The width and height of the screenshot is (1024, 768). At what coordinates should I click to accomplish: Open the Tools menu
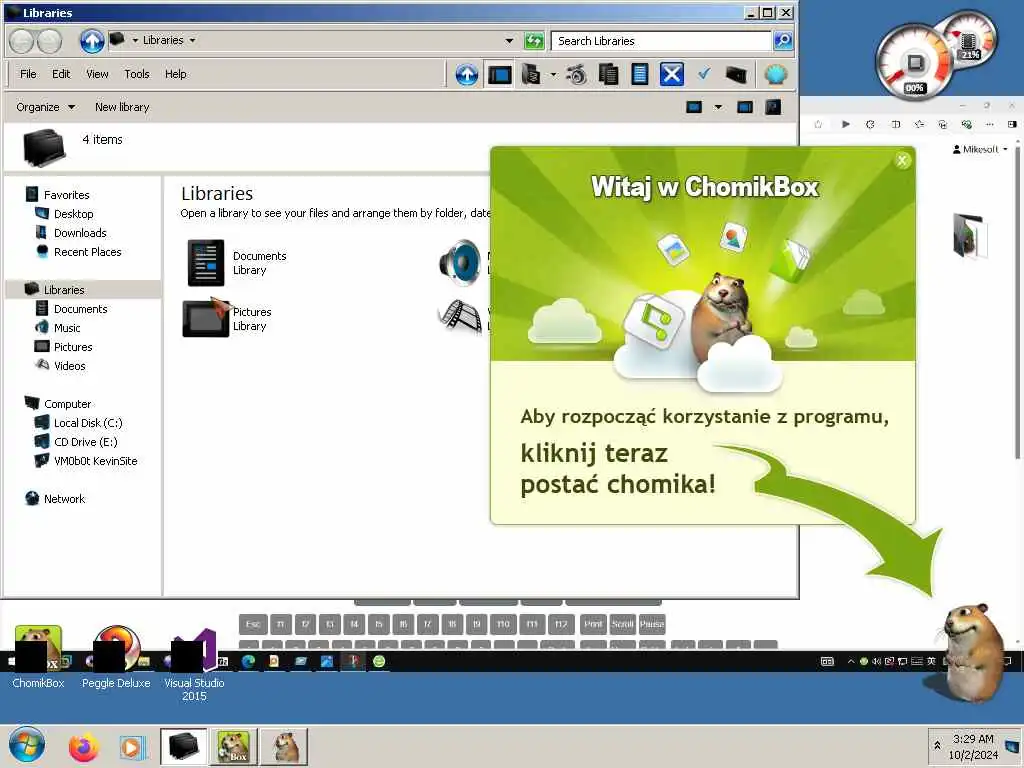136,74
